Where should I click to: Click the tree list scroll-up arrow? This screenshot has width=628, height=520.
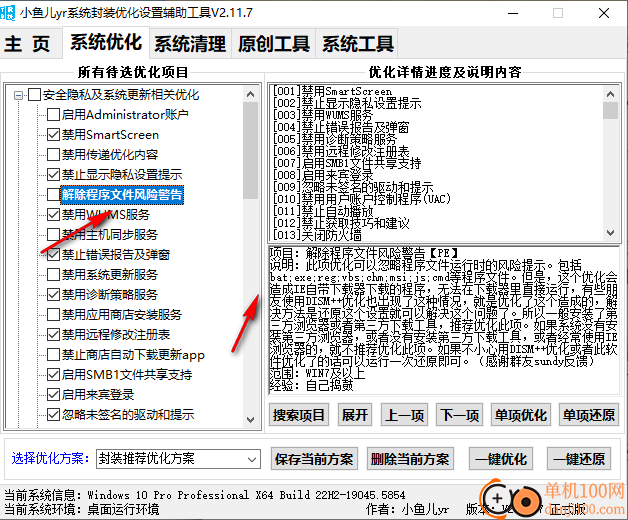pyautogui.click(x=250, y=95)
